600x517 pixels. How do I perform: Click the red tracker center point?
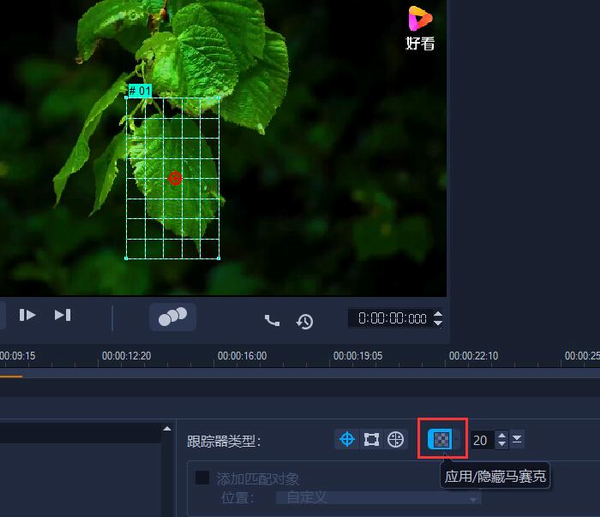tap(175, 178)
